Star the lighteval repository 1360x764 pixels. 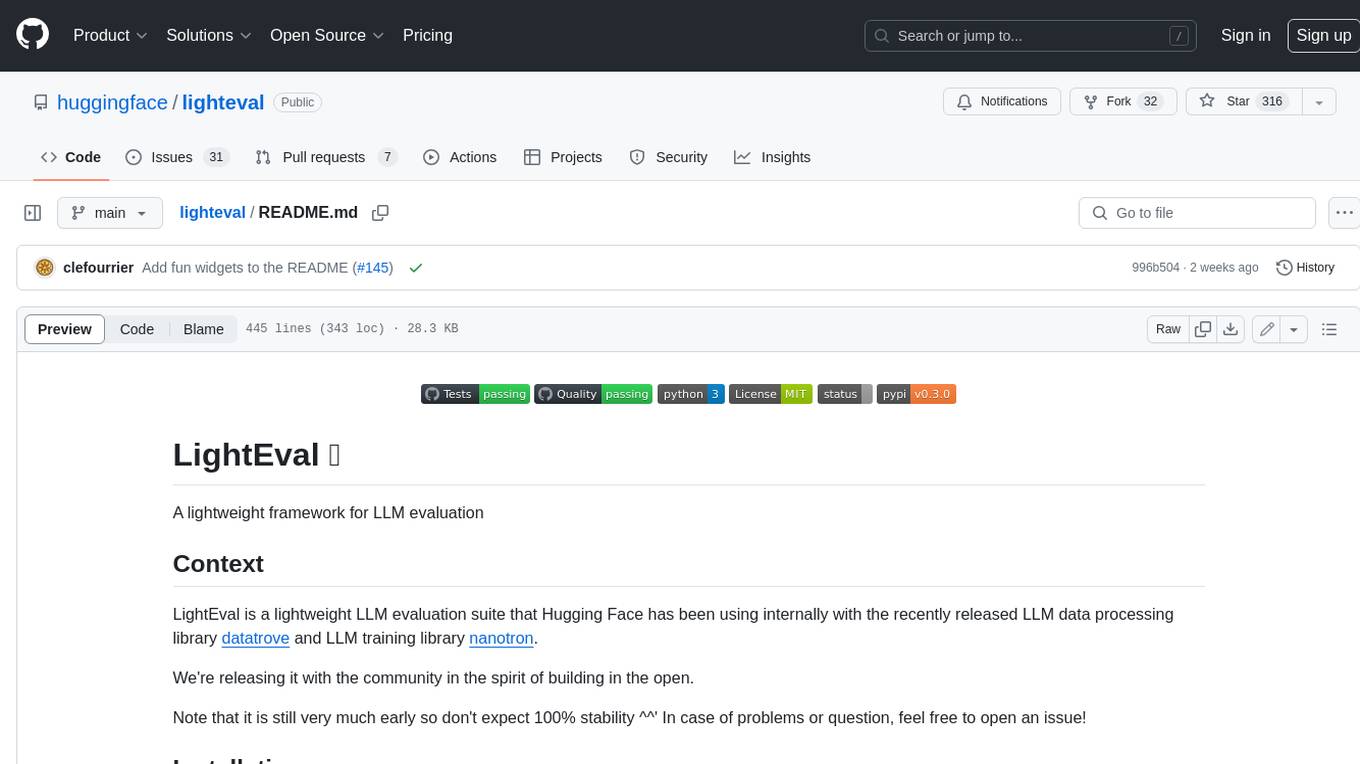pos(1243,101)
